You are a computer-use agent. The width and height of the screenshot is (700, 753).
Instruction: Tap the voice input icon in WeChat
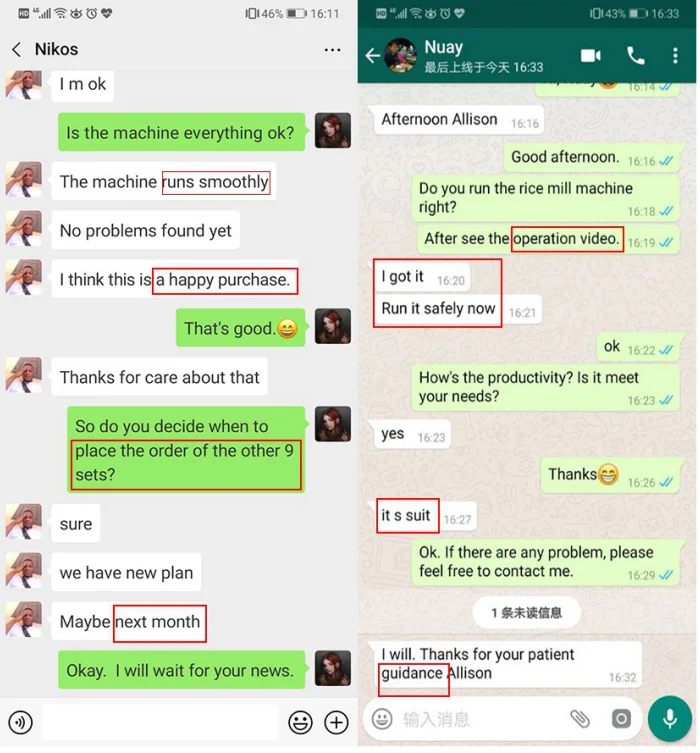20,722
